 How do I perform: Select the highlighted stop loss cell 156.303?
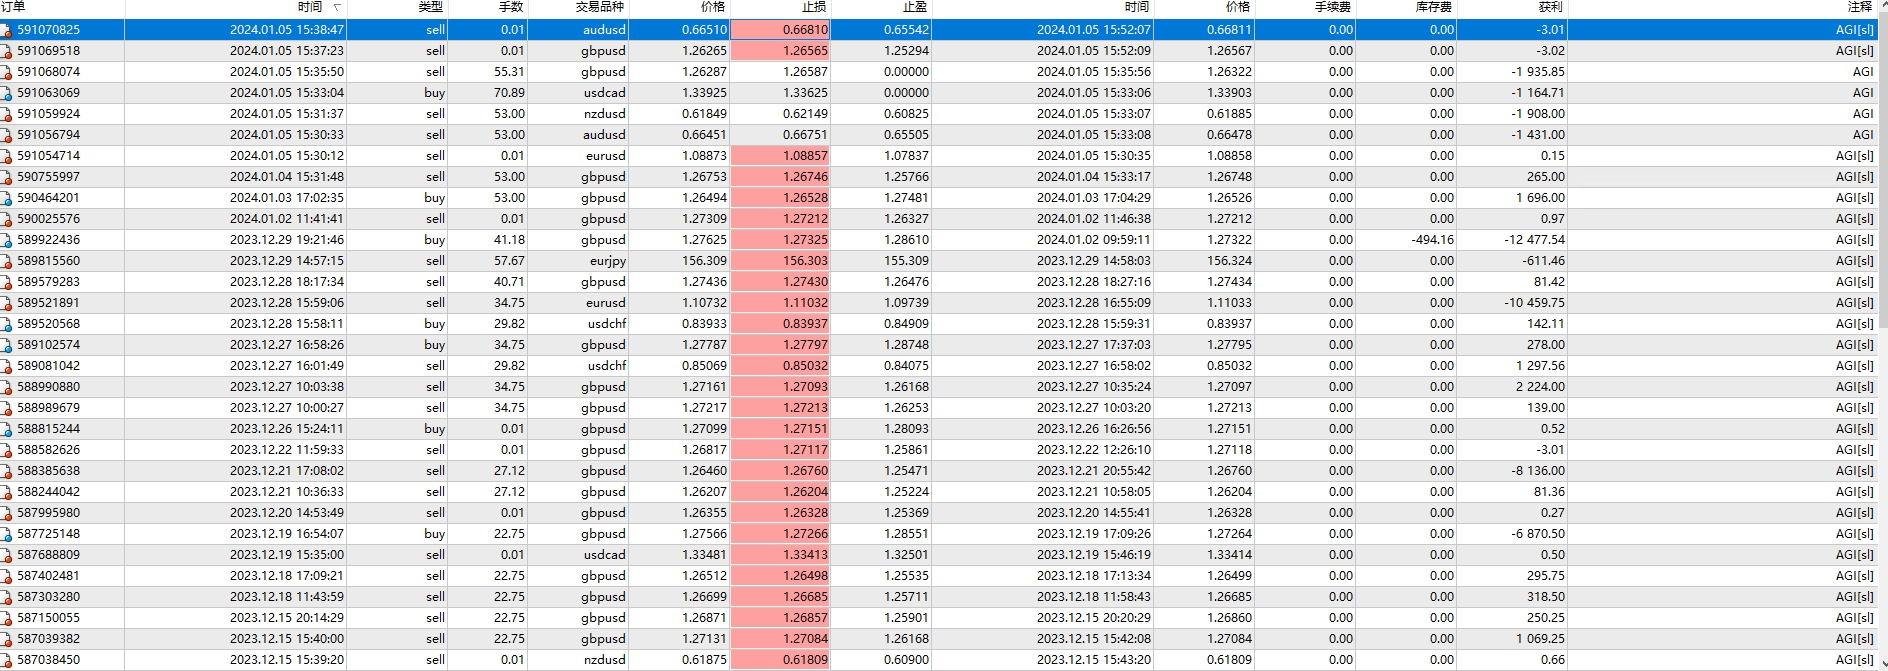click(780, 261)
